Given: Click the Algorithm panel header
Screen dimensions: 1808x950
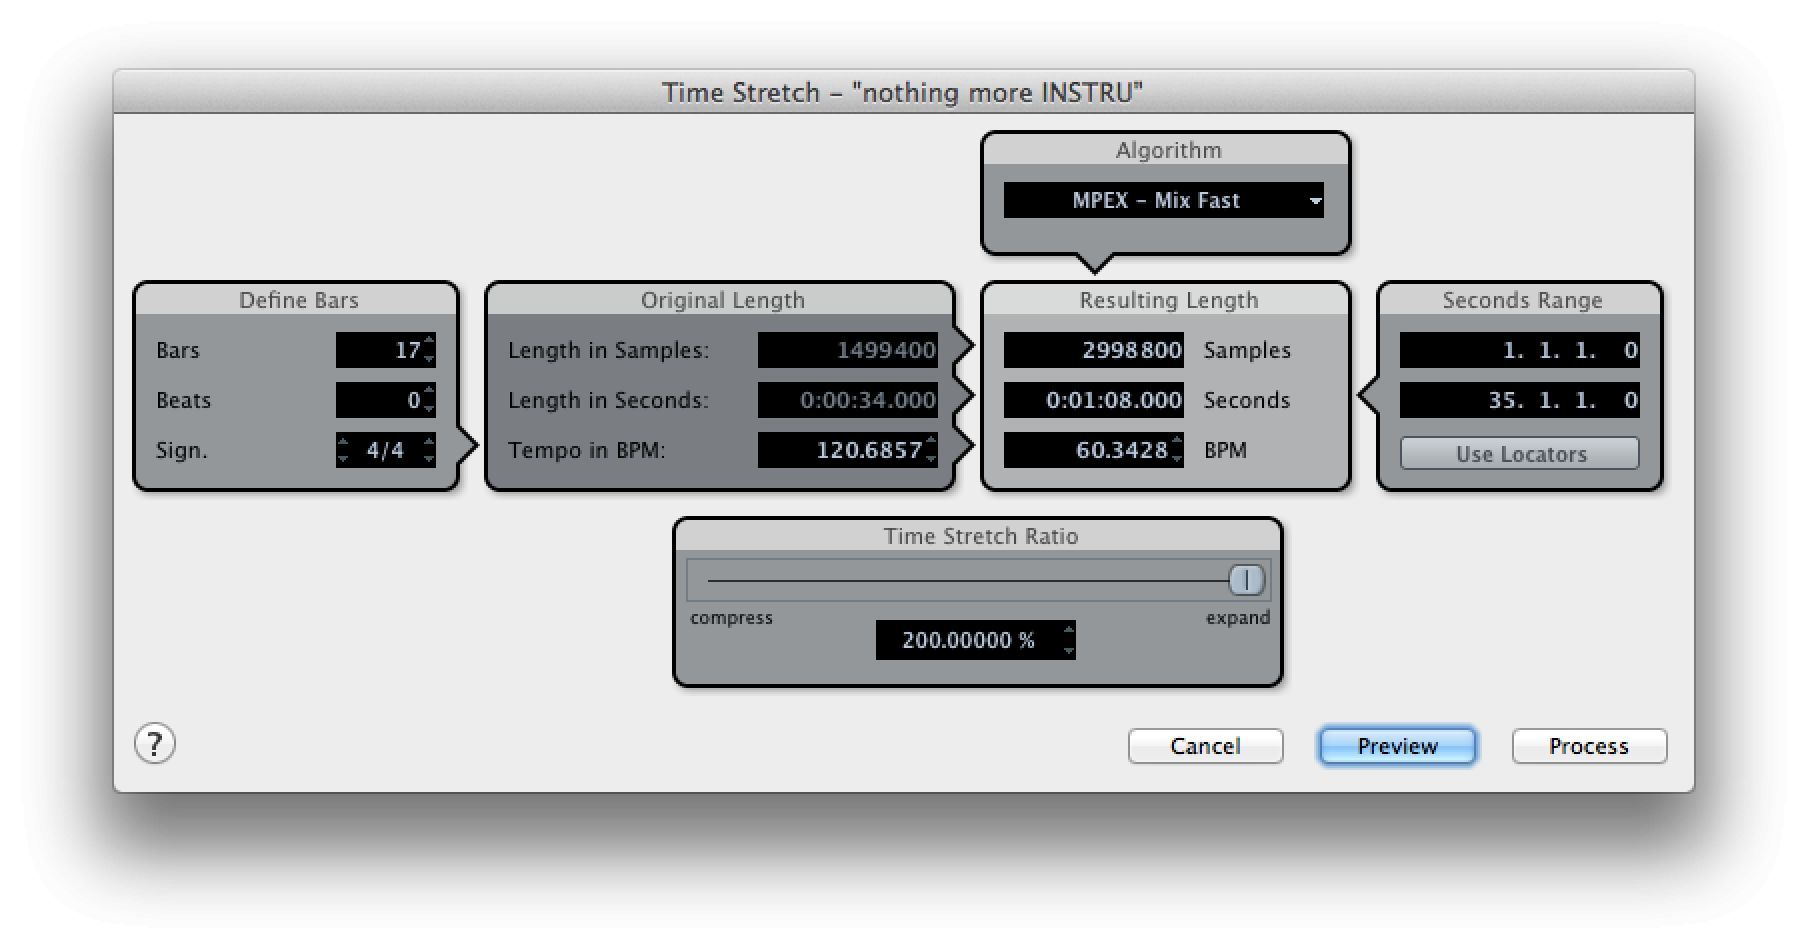Looking at the screenshot, I should point(1168,150).
